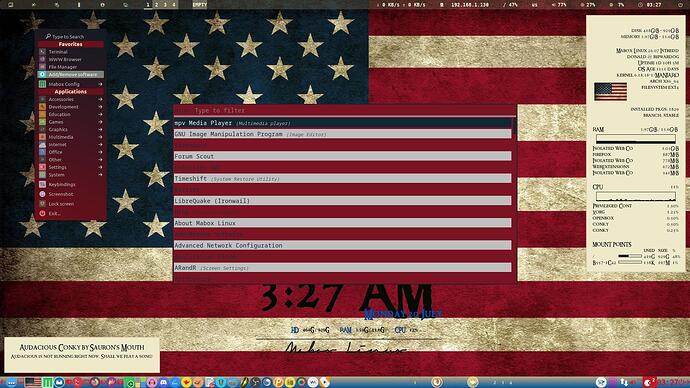Select Lock screen in the menu
Image resolution: width=690 pixels, height=388 pixels.
tap(70, 204)
